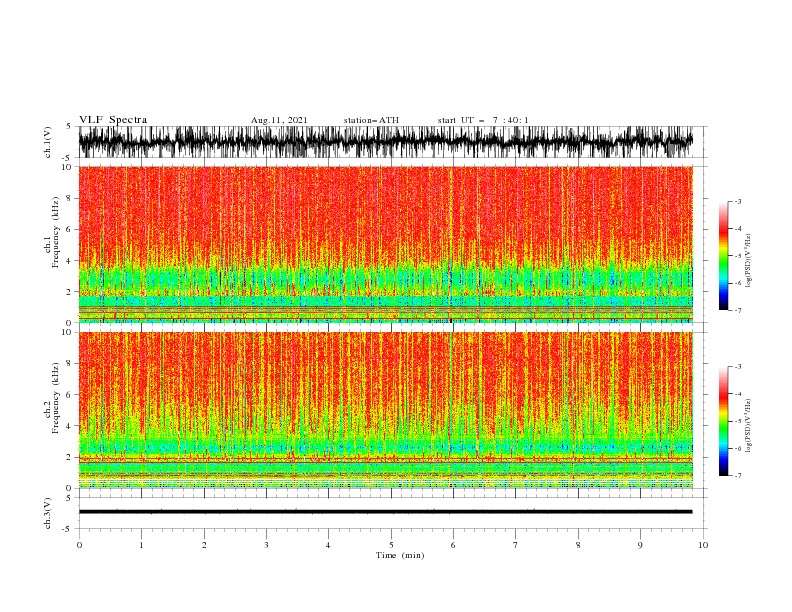This screenshot has height=612, width=792.
Task: Click the 'ch.3(V)' axis label
Action: click(48, 514)
